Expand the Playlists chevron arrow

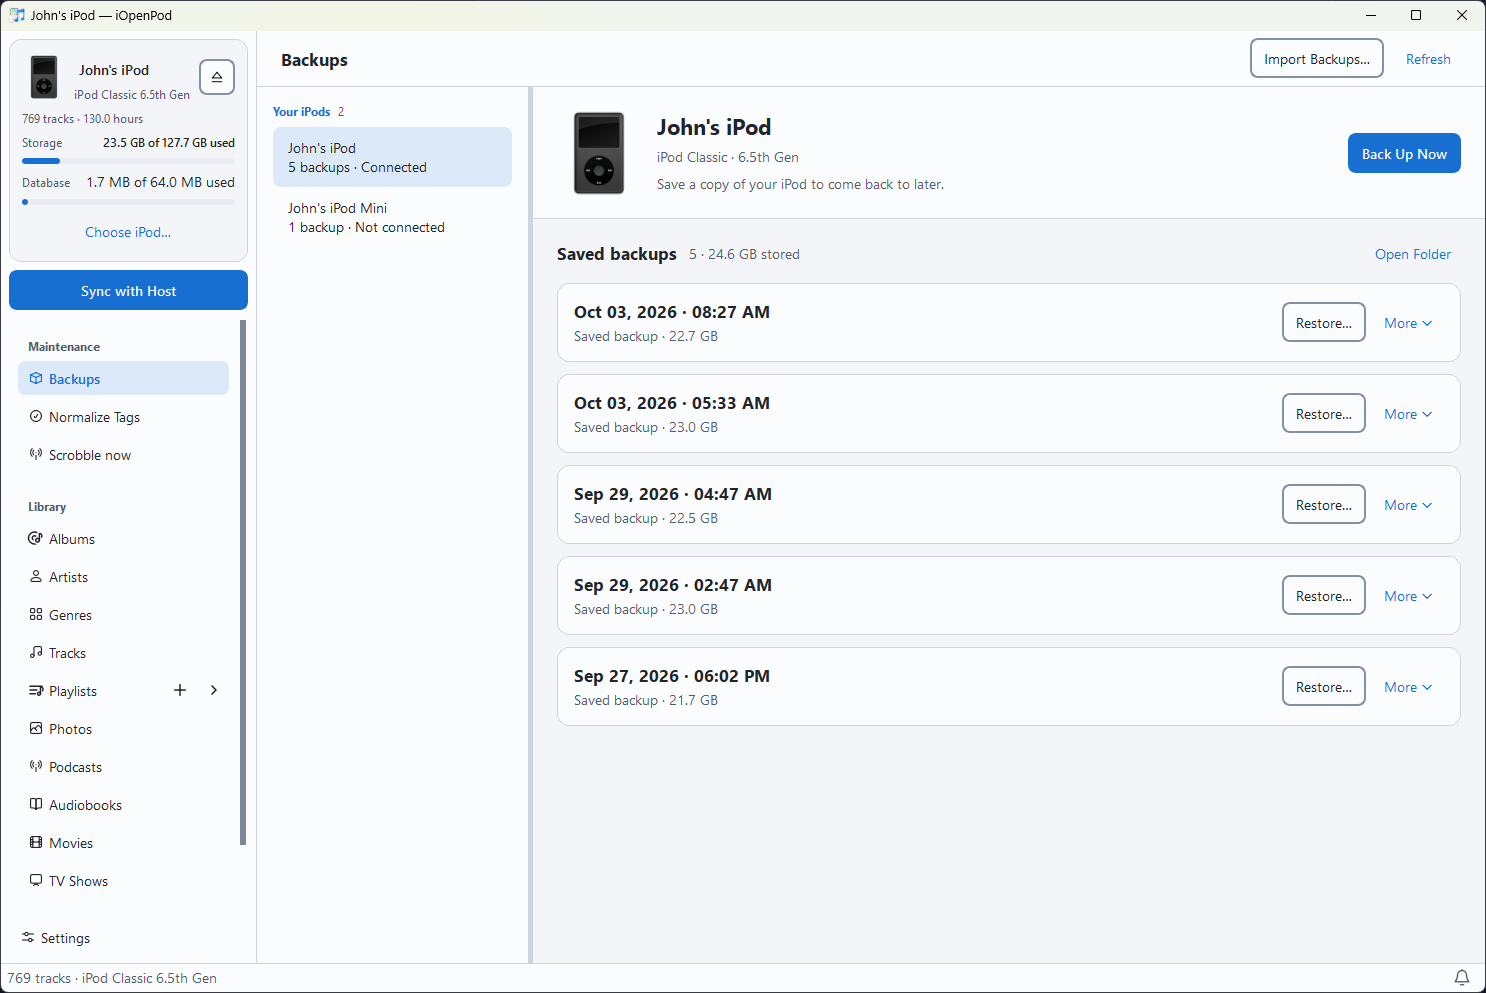[x=214, y=690]
